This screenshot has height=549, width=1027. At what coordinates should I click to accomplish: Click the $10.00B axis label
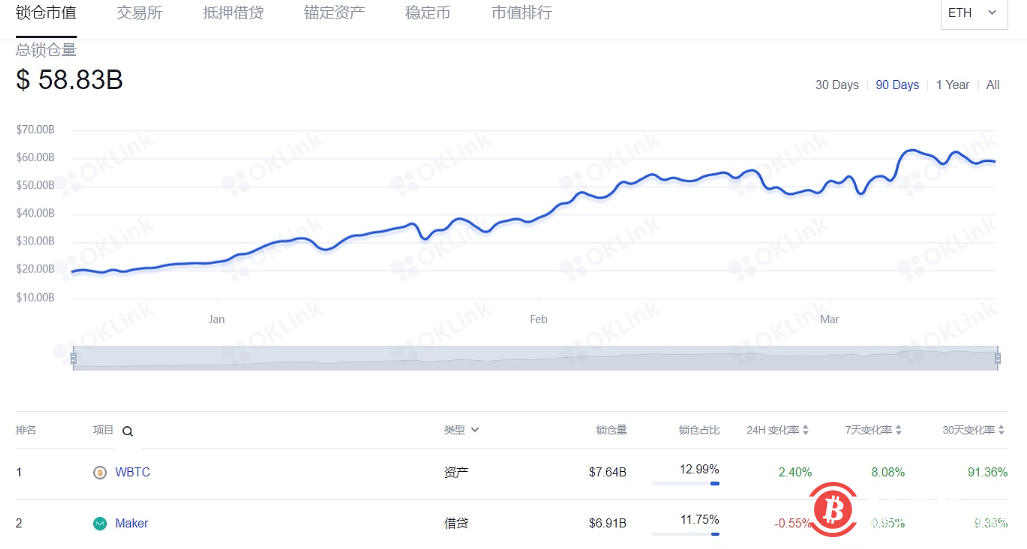[35, 297]
